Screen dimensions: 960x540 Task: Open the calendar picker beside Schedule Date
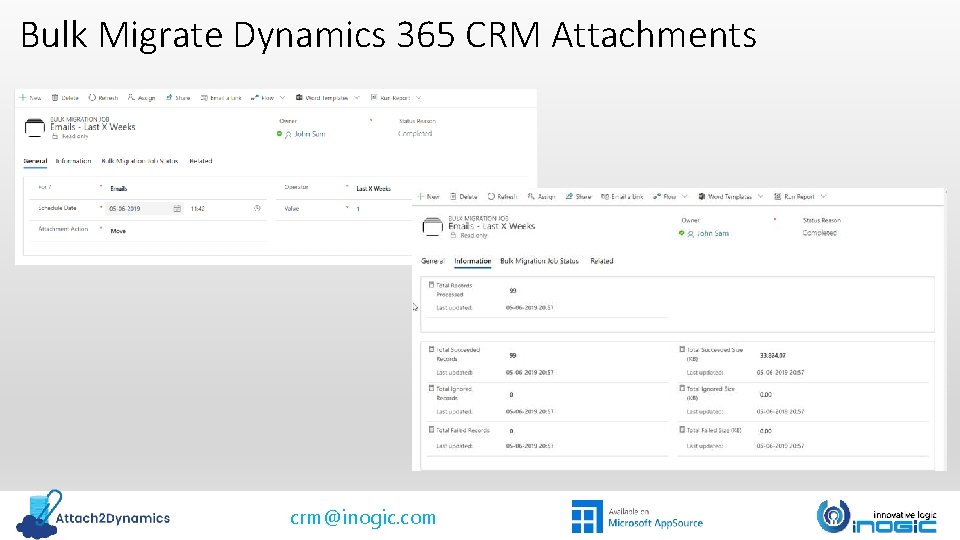(177, 209)
